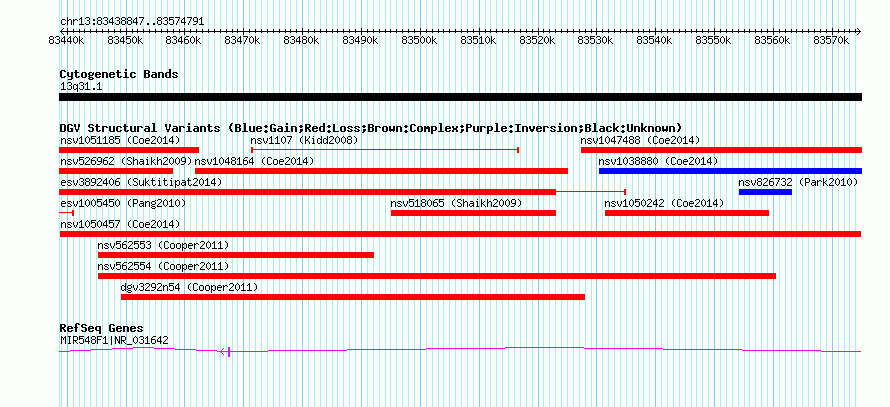Click the 83460k ruler tick label
The height and width of the screenshot is (407, 890).
184,40
